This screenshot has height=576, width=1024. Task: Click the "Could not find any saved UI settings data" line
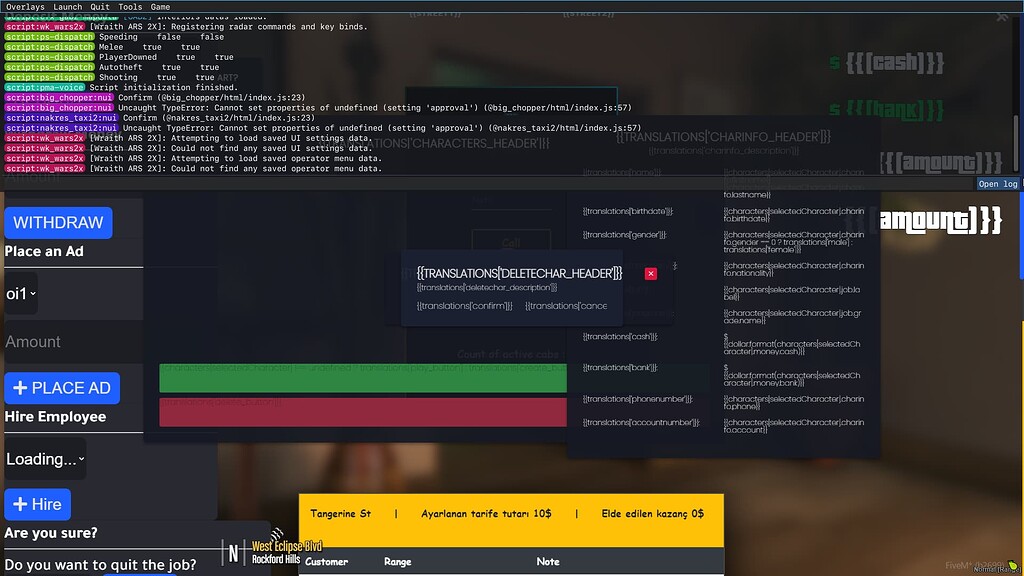coord(231,148)
